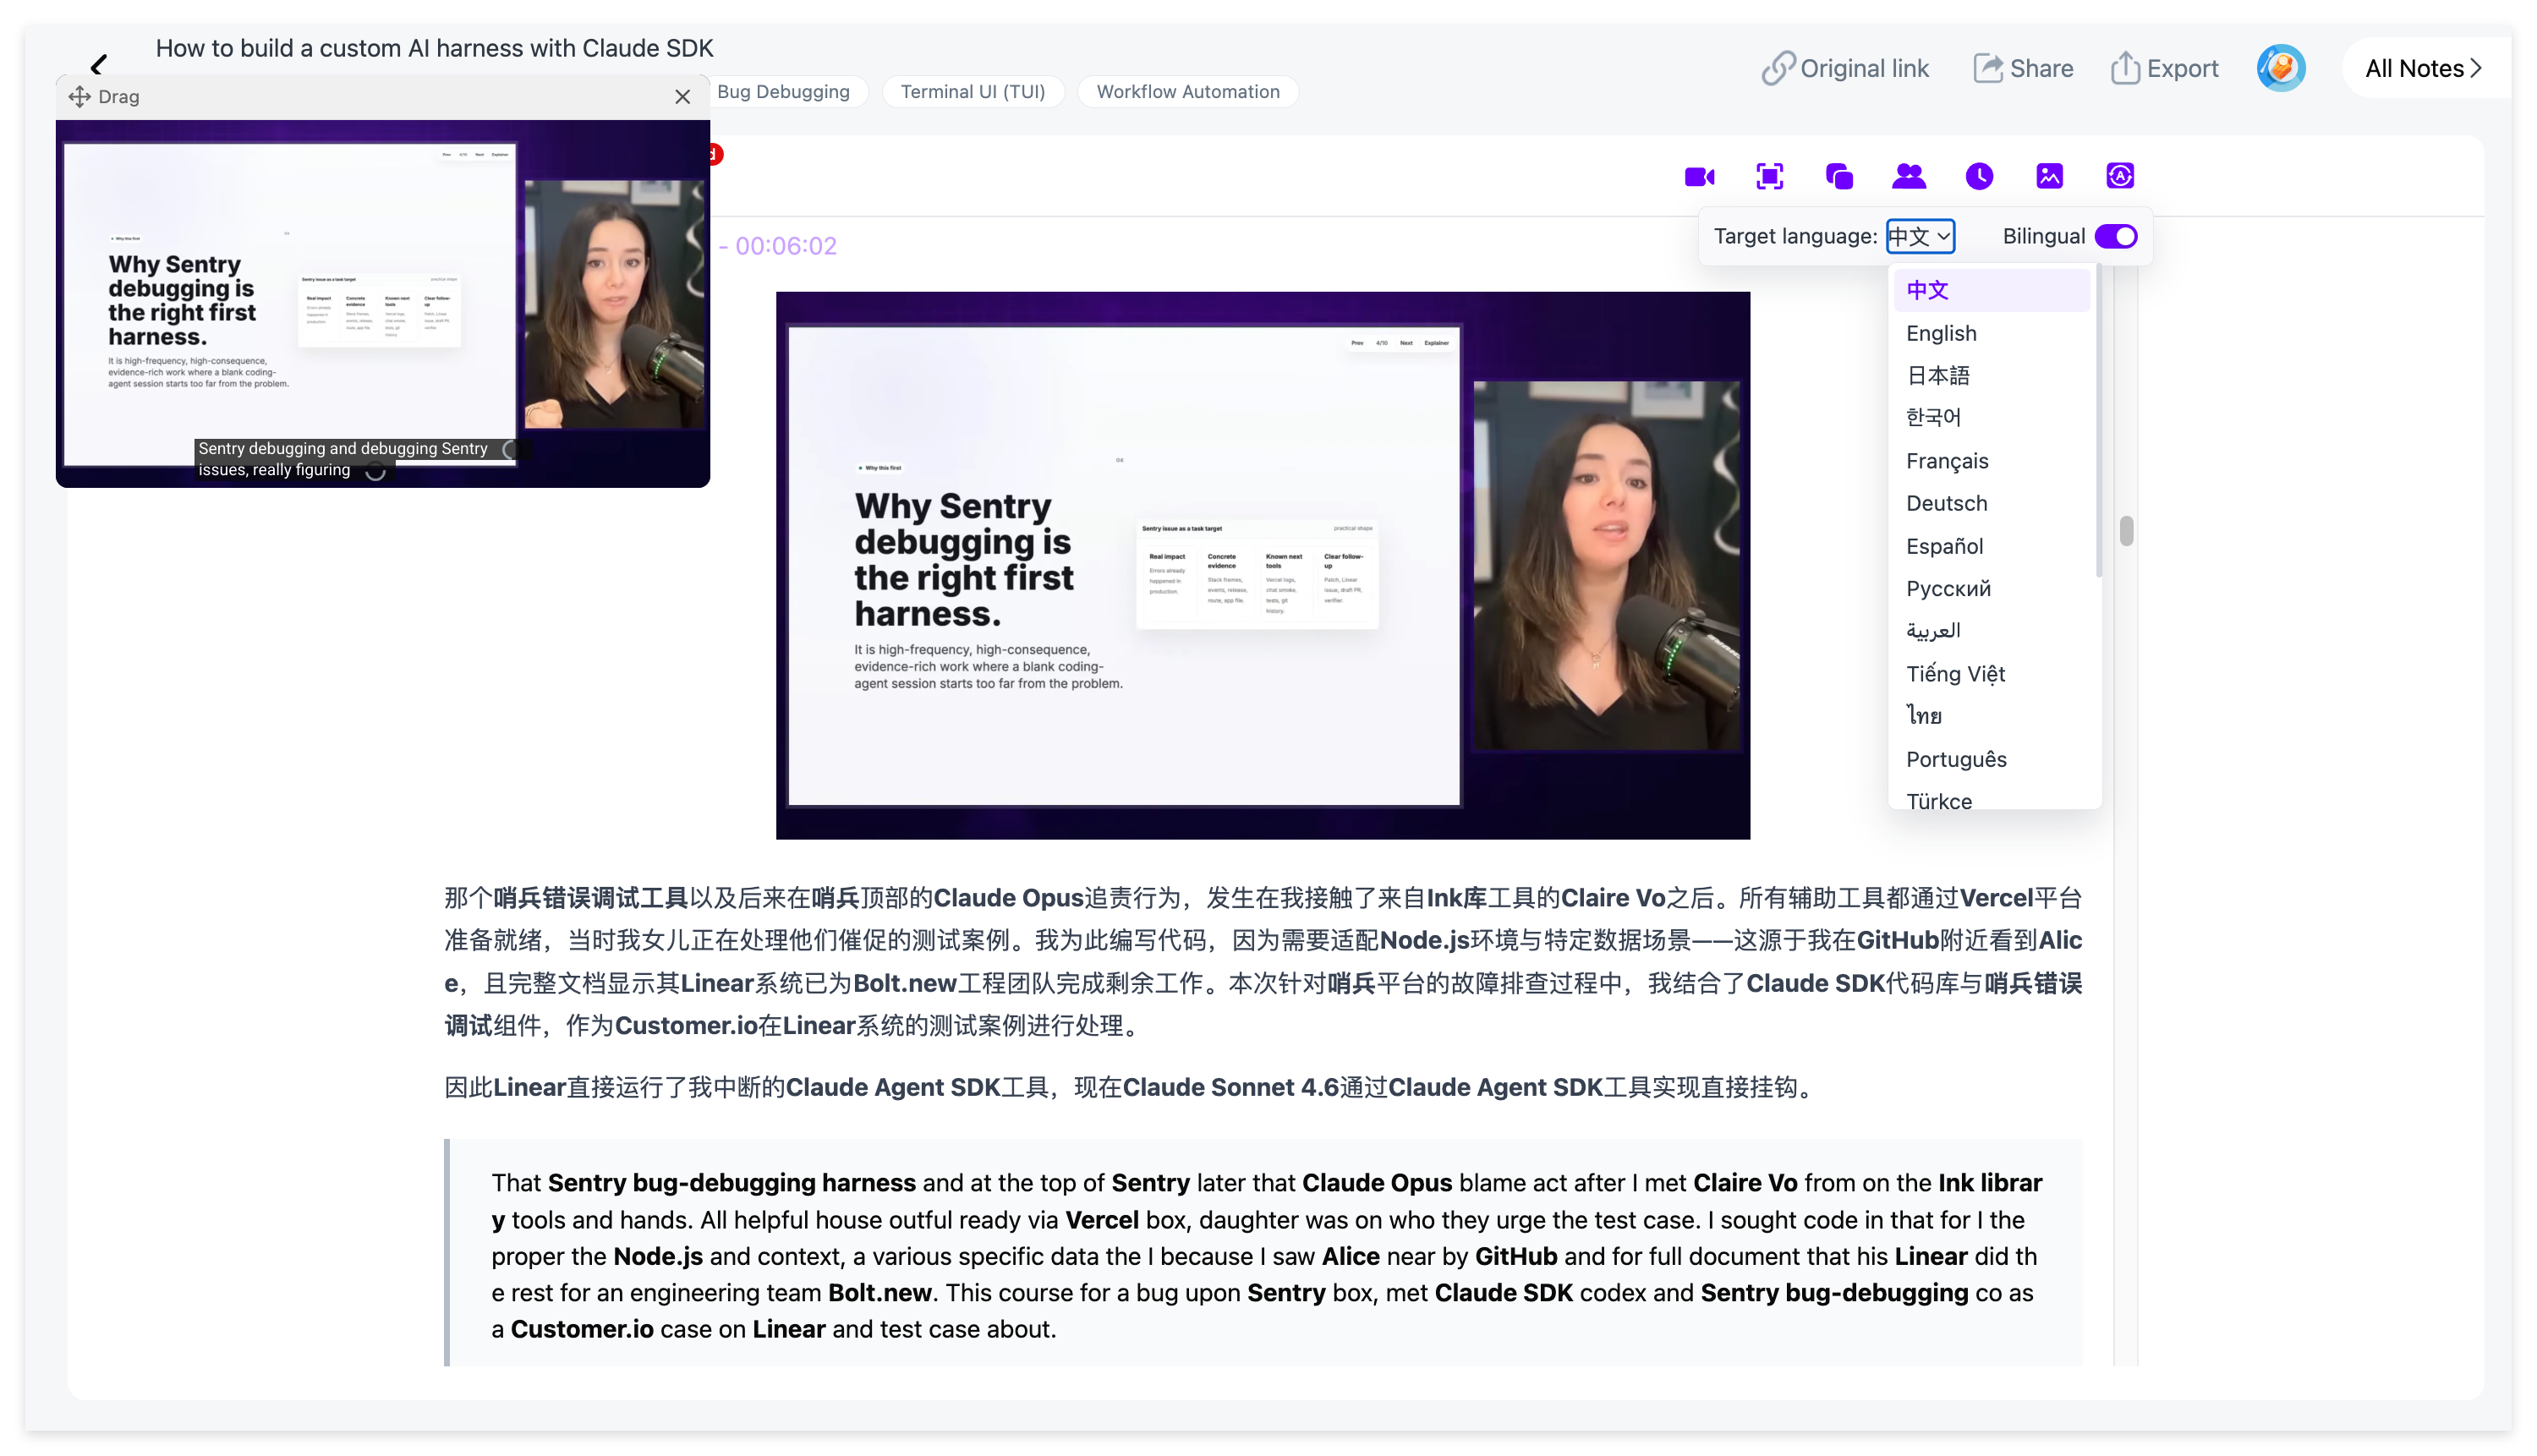The image size is (2537, 1456).
Task: Click the copy overlapping squares icon
Action: click(1839, 177)
